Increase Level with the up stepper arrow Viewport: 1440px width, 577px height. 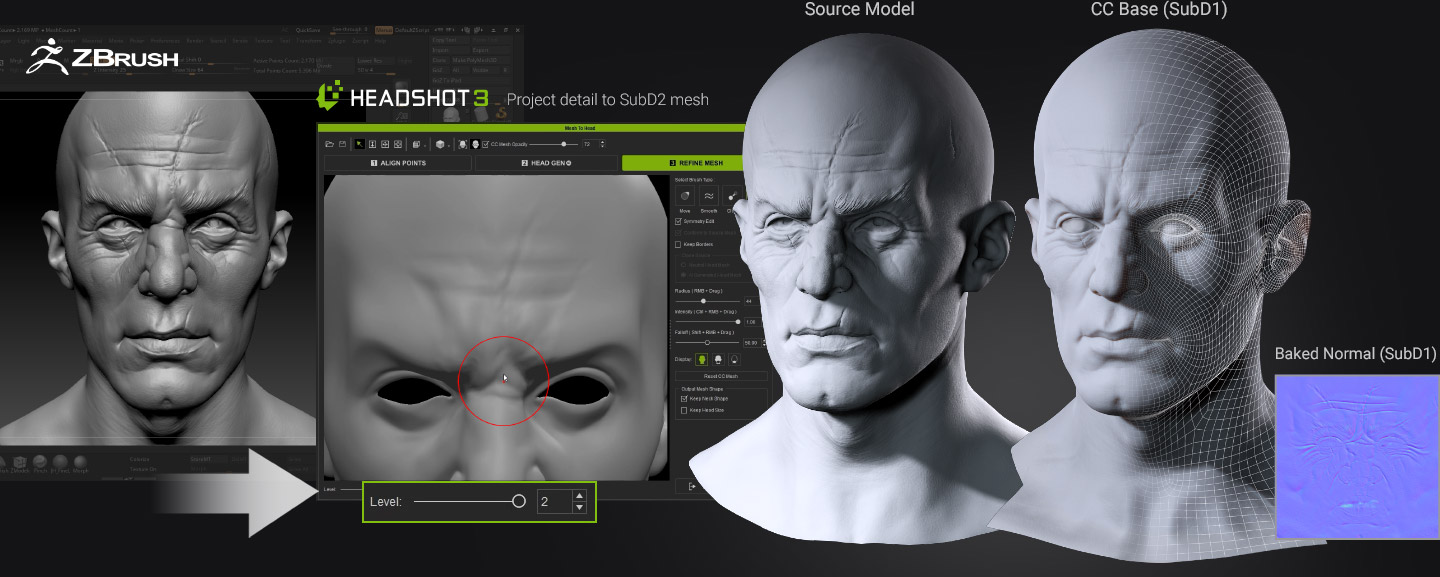pyautogui.click(x=578, y=496)
